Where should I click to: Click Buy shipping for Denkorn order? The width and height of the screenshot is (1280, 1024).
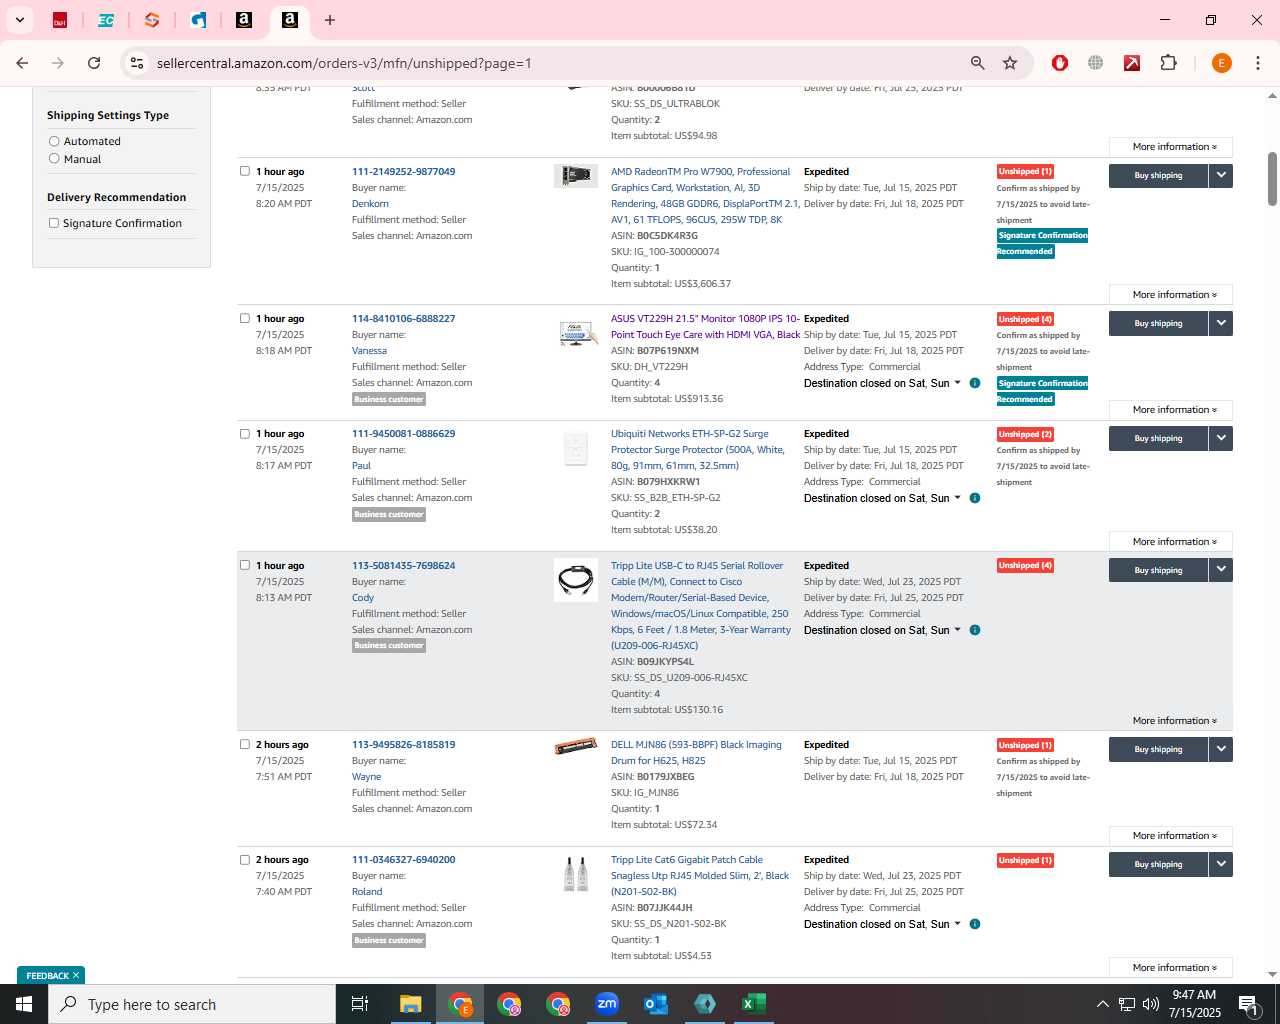[1158, 175]
